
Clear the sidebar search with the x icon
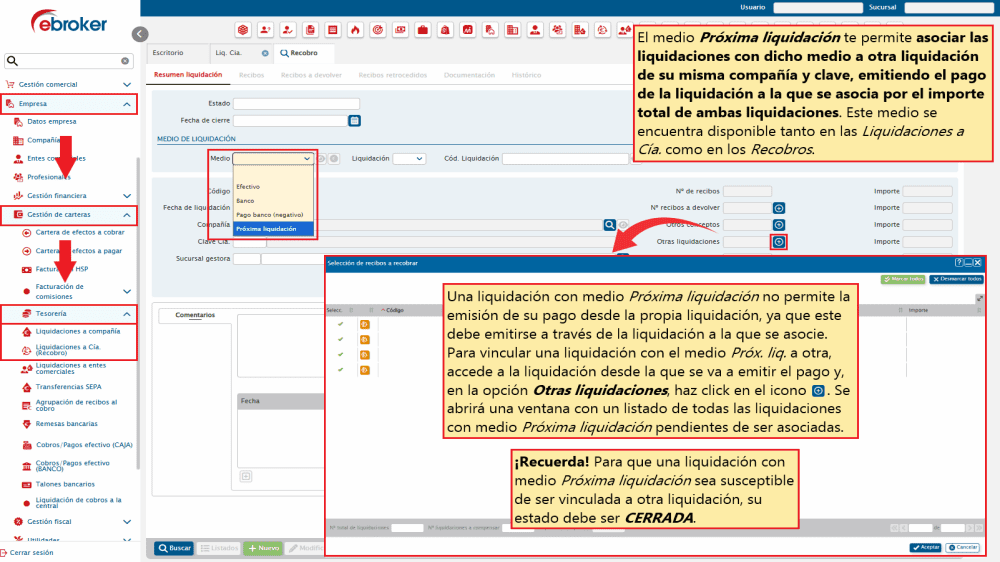[125, 61]
